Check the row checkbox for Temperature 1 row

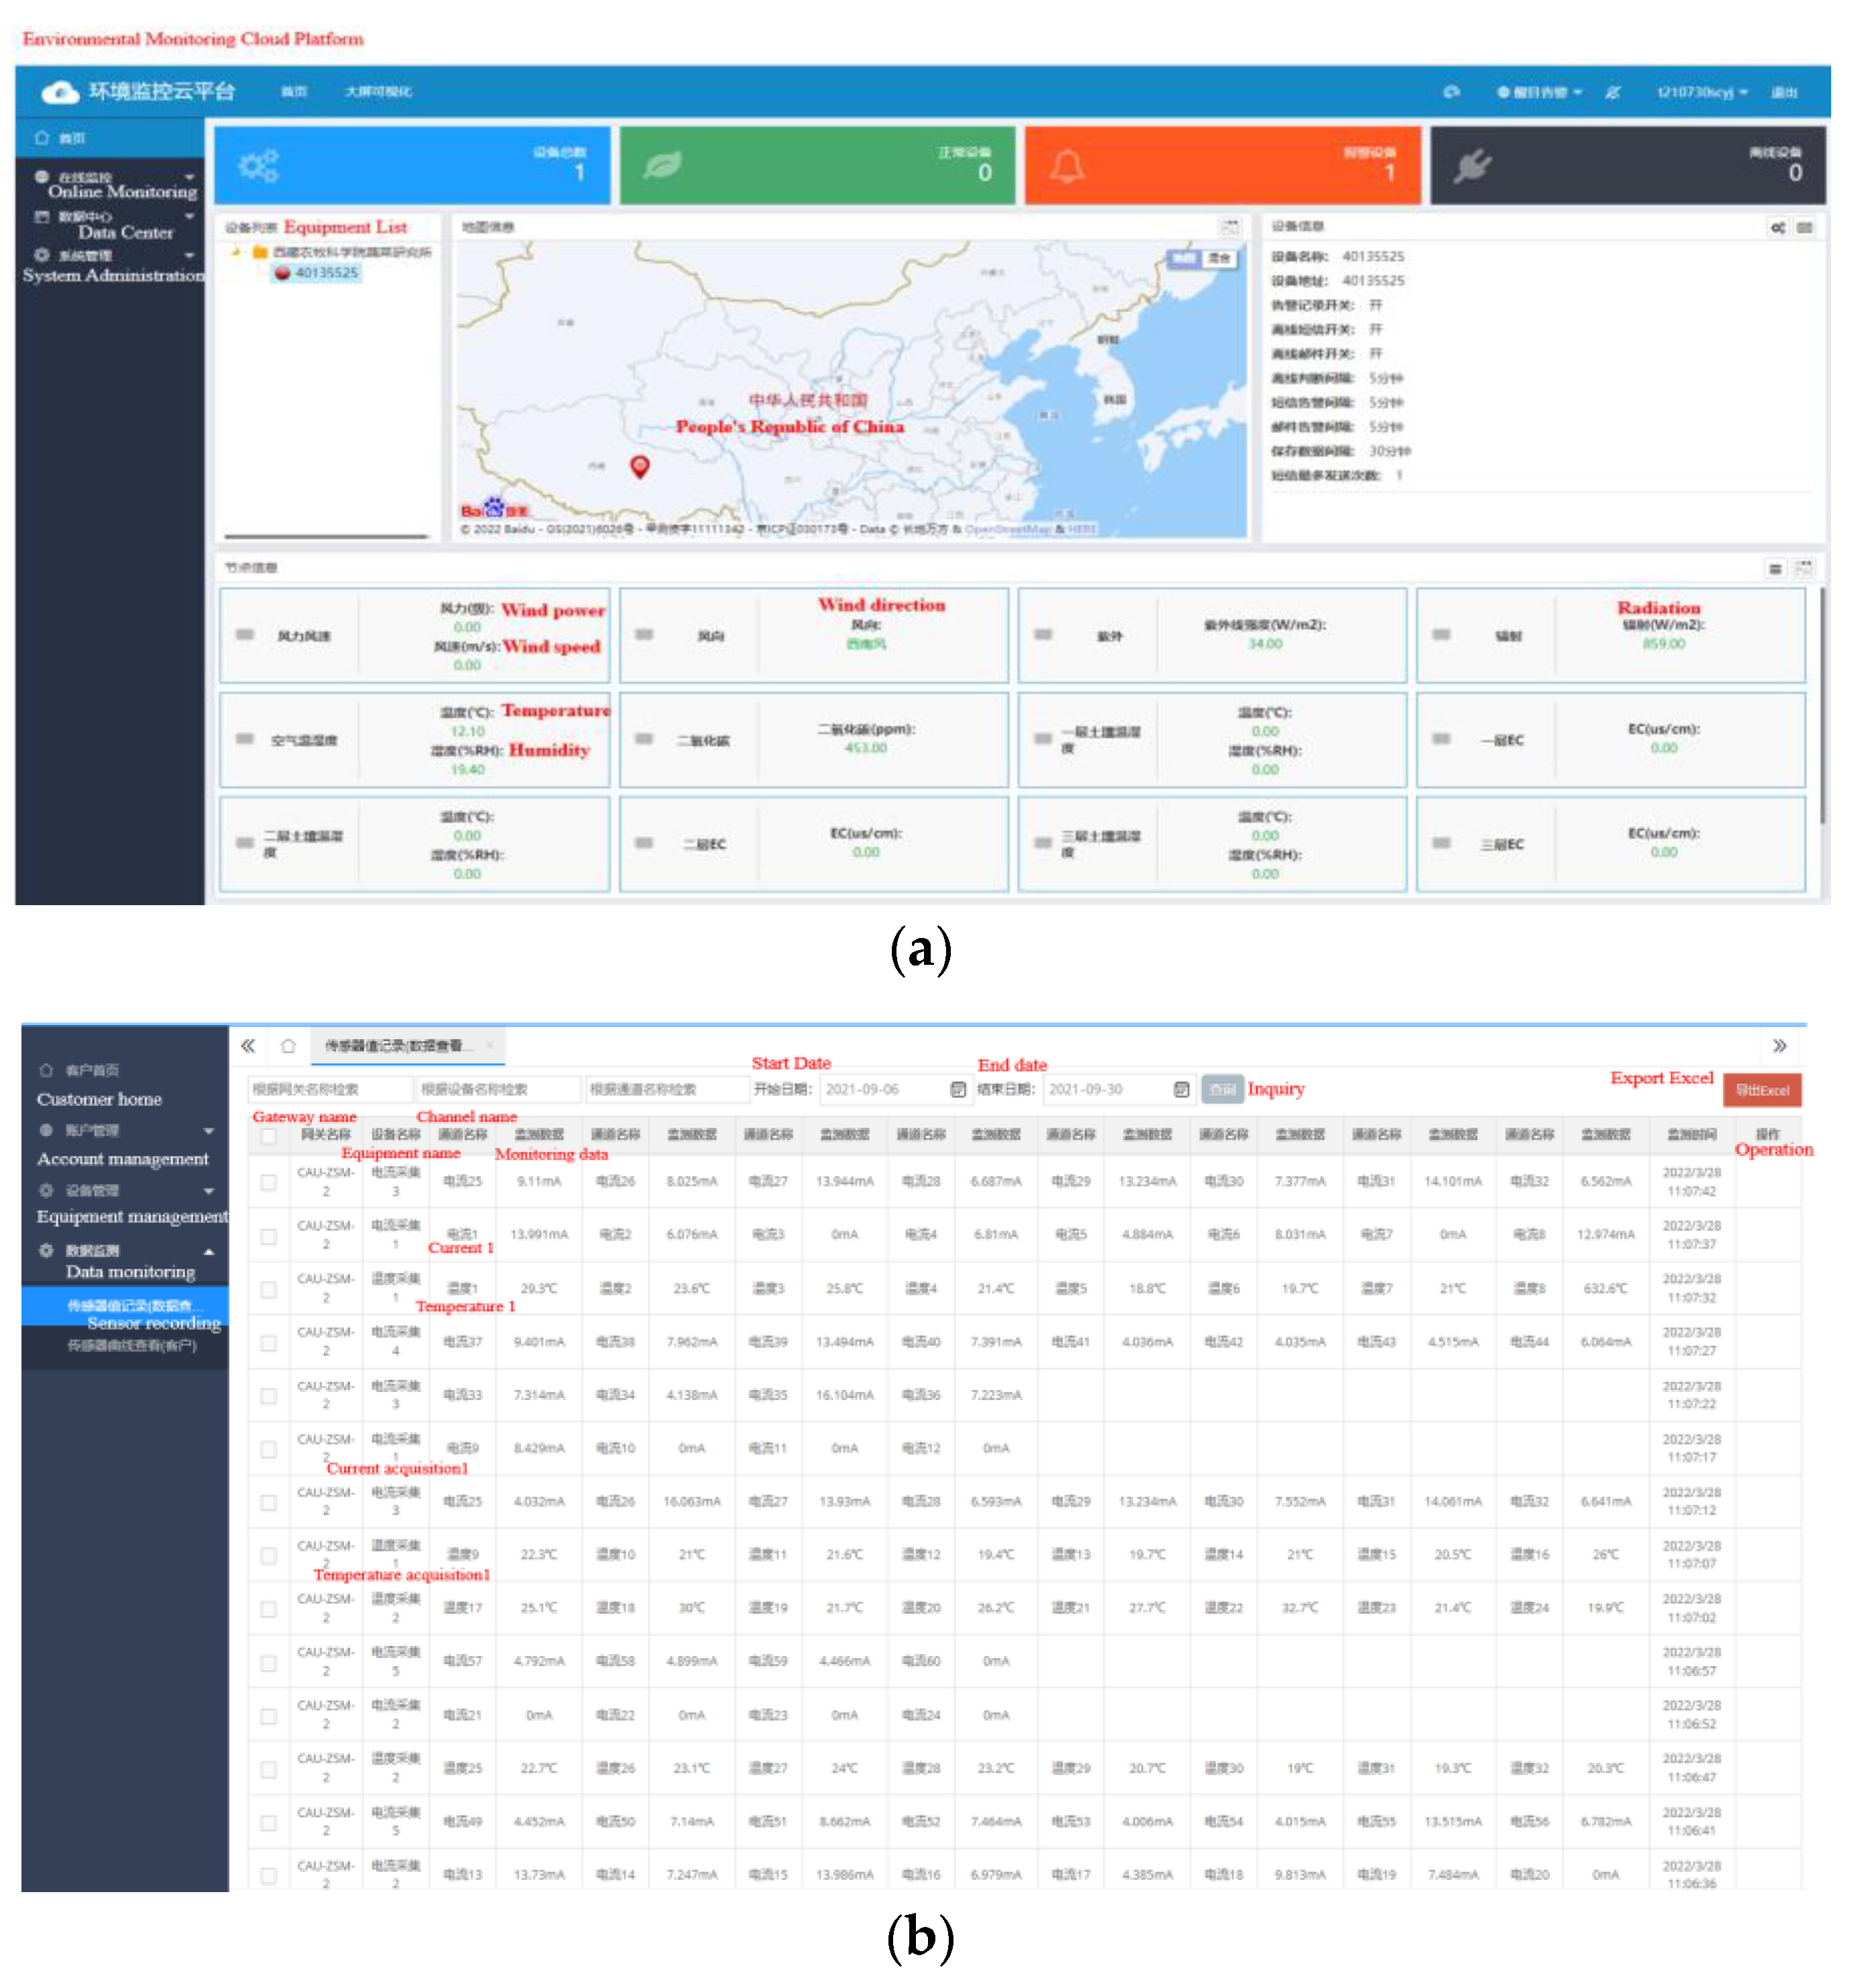(268, 1289)
